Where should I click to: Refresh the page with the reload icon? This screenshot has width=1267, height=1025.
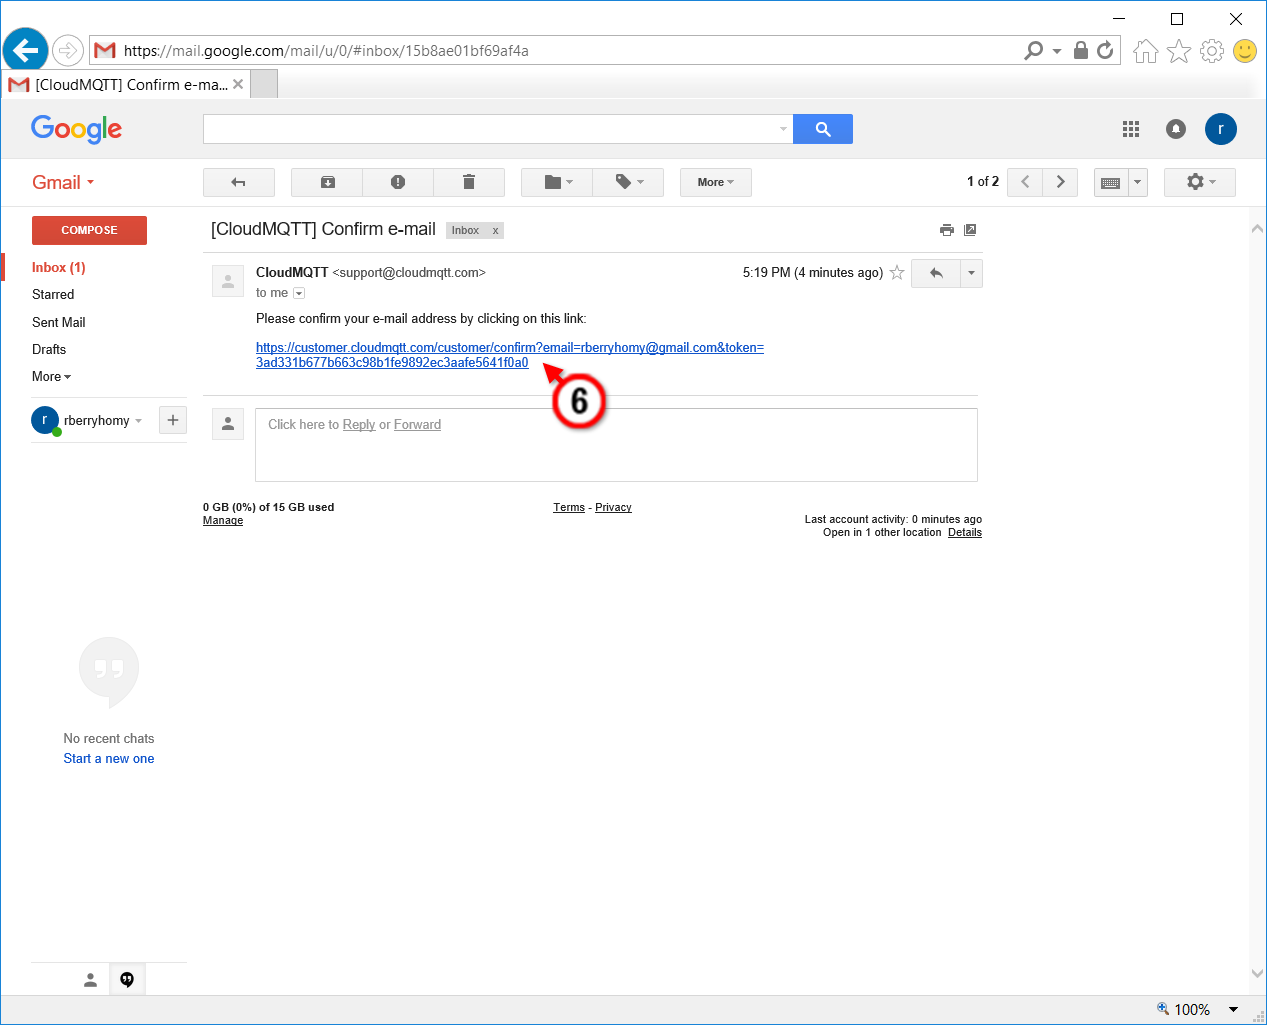click(x=1105, y=50)
